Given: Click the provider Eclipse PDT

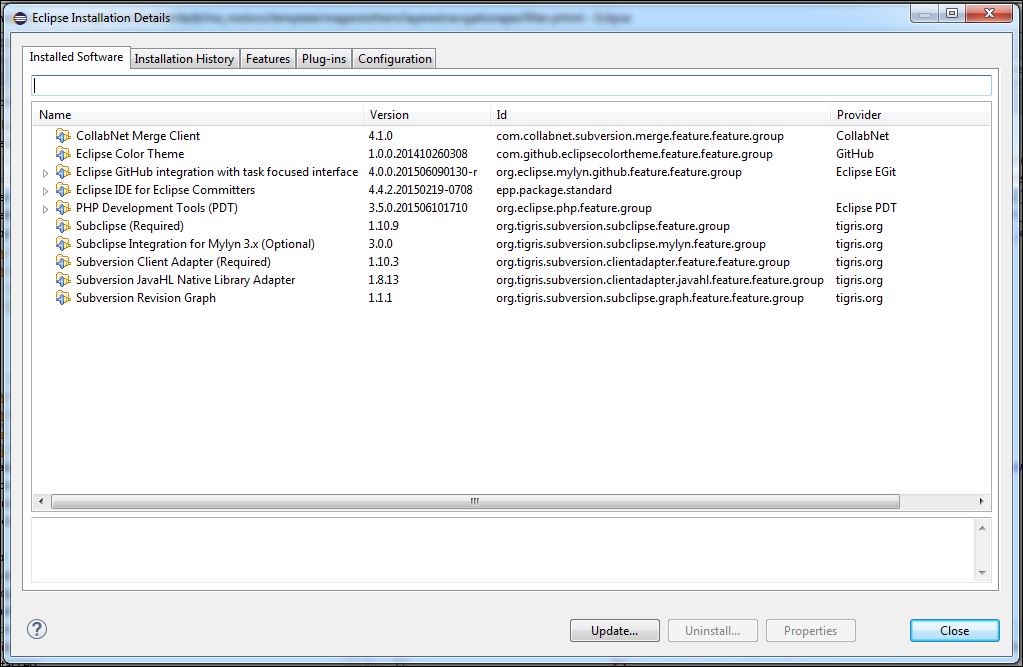Looking at the screenshot, I should click(866, 208).
